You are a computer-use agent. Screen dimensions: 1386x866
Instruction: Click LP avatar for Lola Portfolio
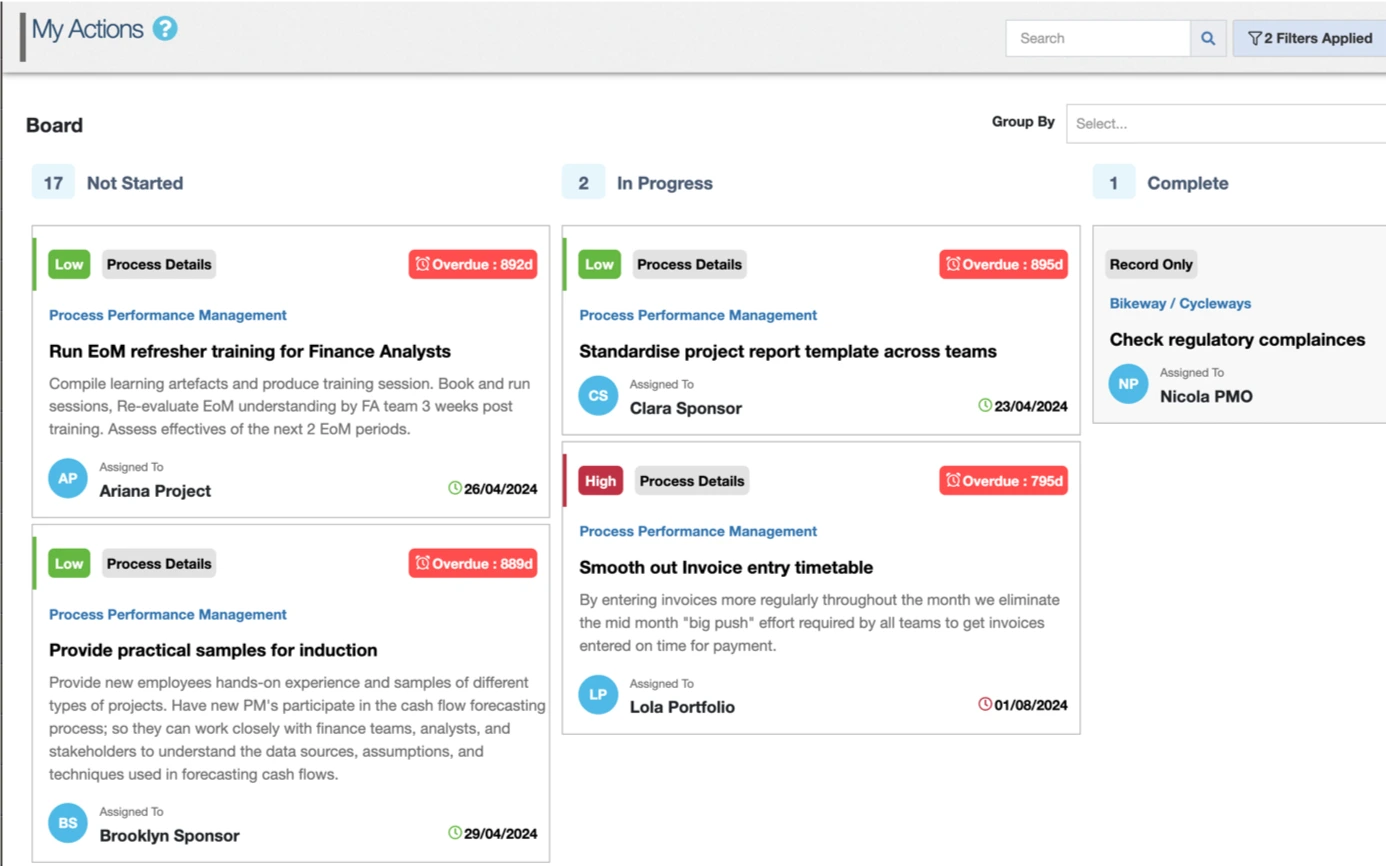pyautogui.click(x=598, y=694)
